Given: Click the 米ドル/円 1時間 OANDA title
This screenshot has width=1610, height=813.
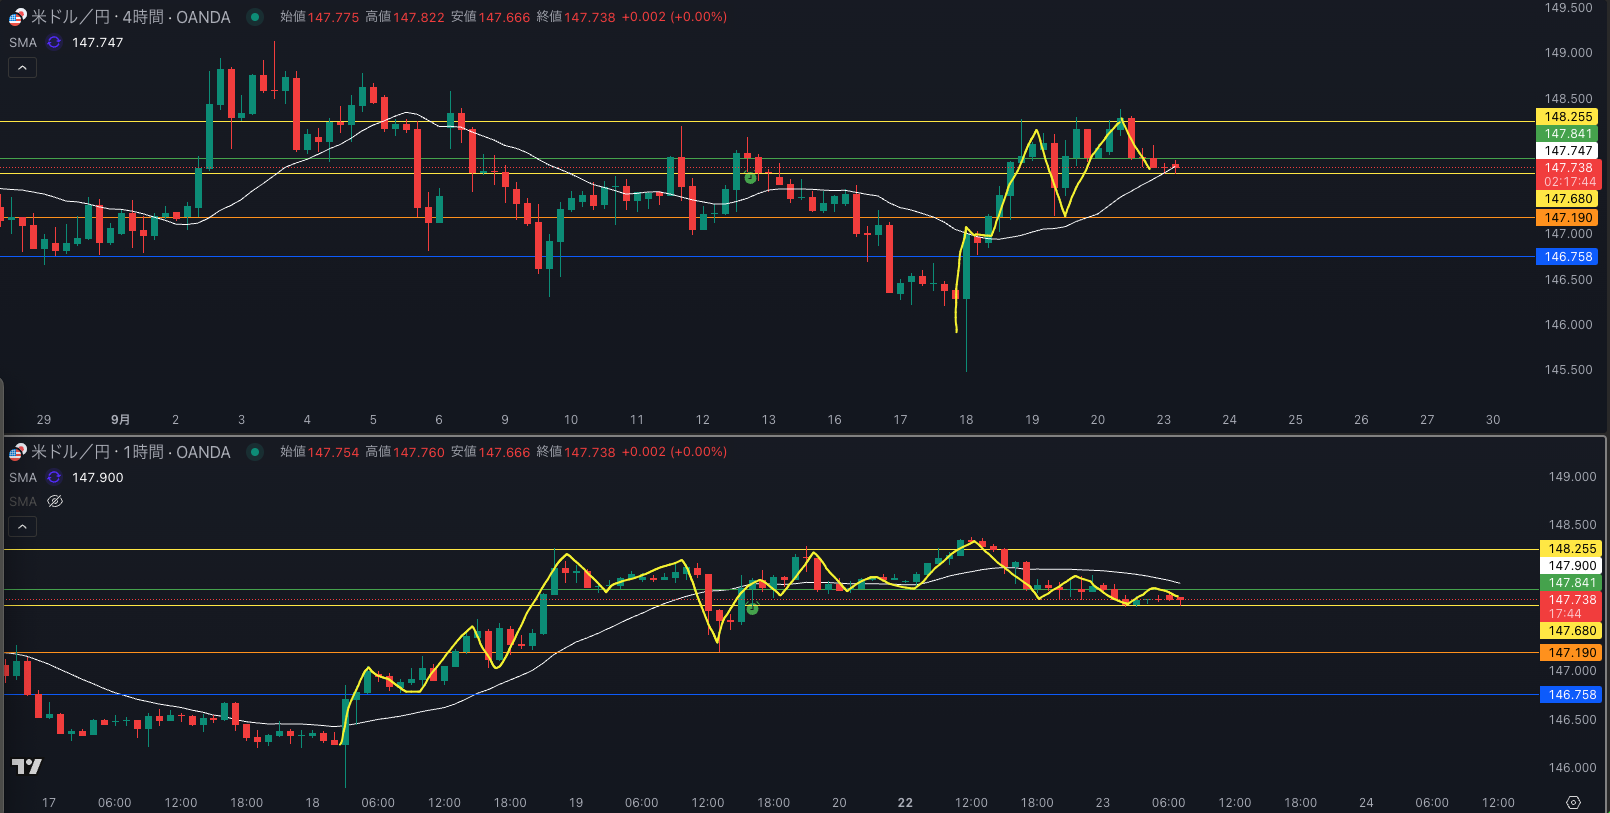Looking at the screenshot, I should click(x=130, y=452).
